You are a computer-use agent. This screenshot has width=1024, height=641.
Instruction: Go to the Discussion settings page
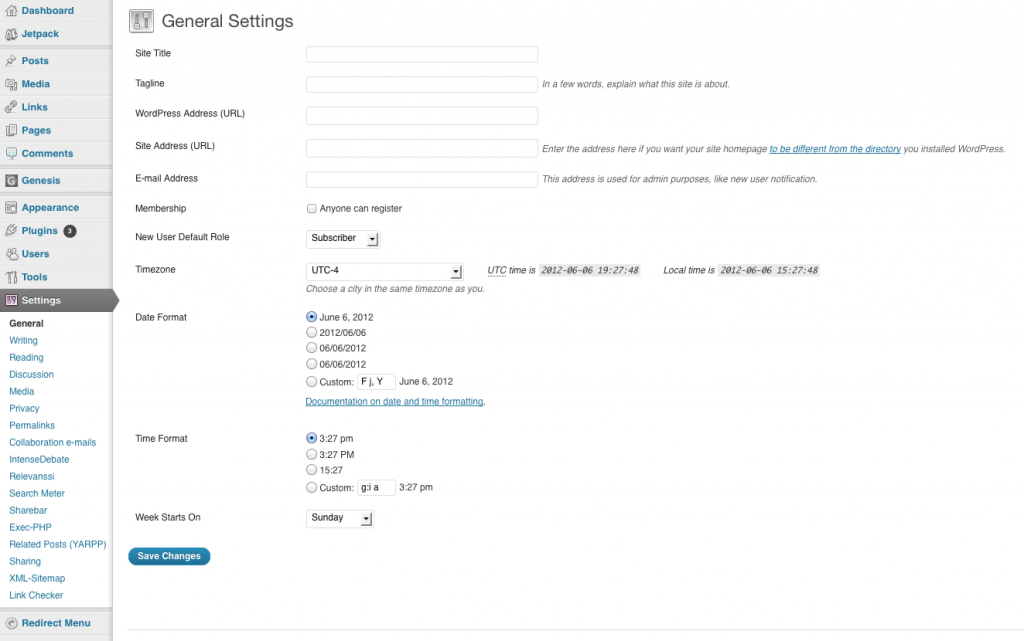(32, 374)
